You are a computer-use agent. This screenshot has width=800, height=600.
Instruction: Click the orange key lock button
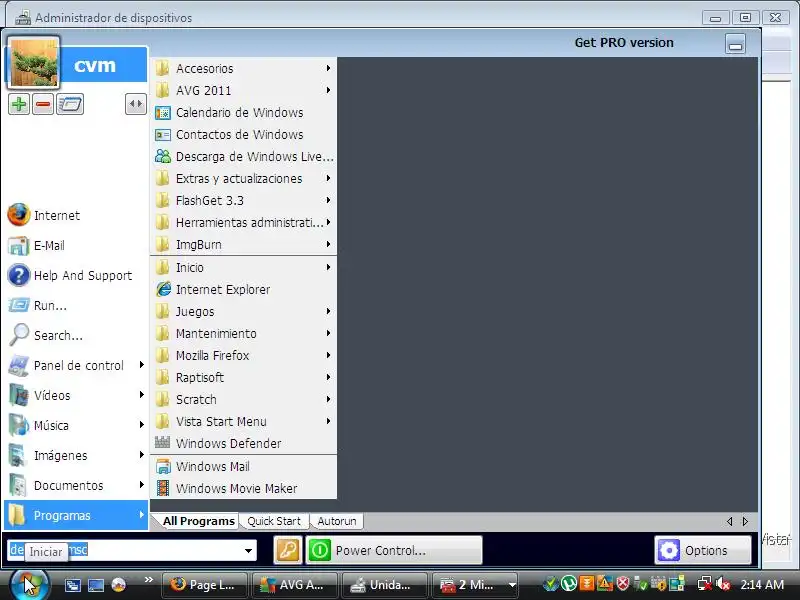pyautogui.click(x=288, y=550)
